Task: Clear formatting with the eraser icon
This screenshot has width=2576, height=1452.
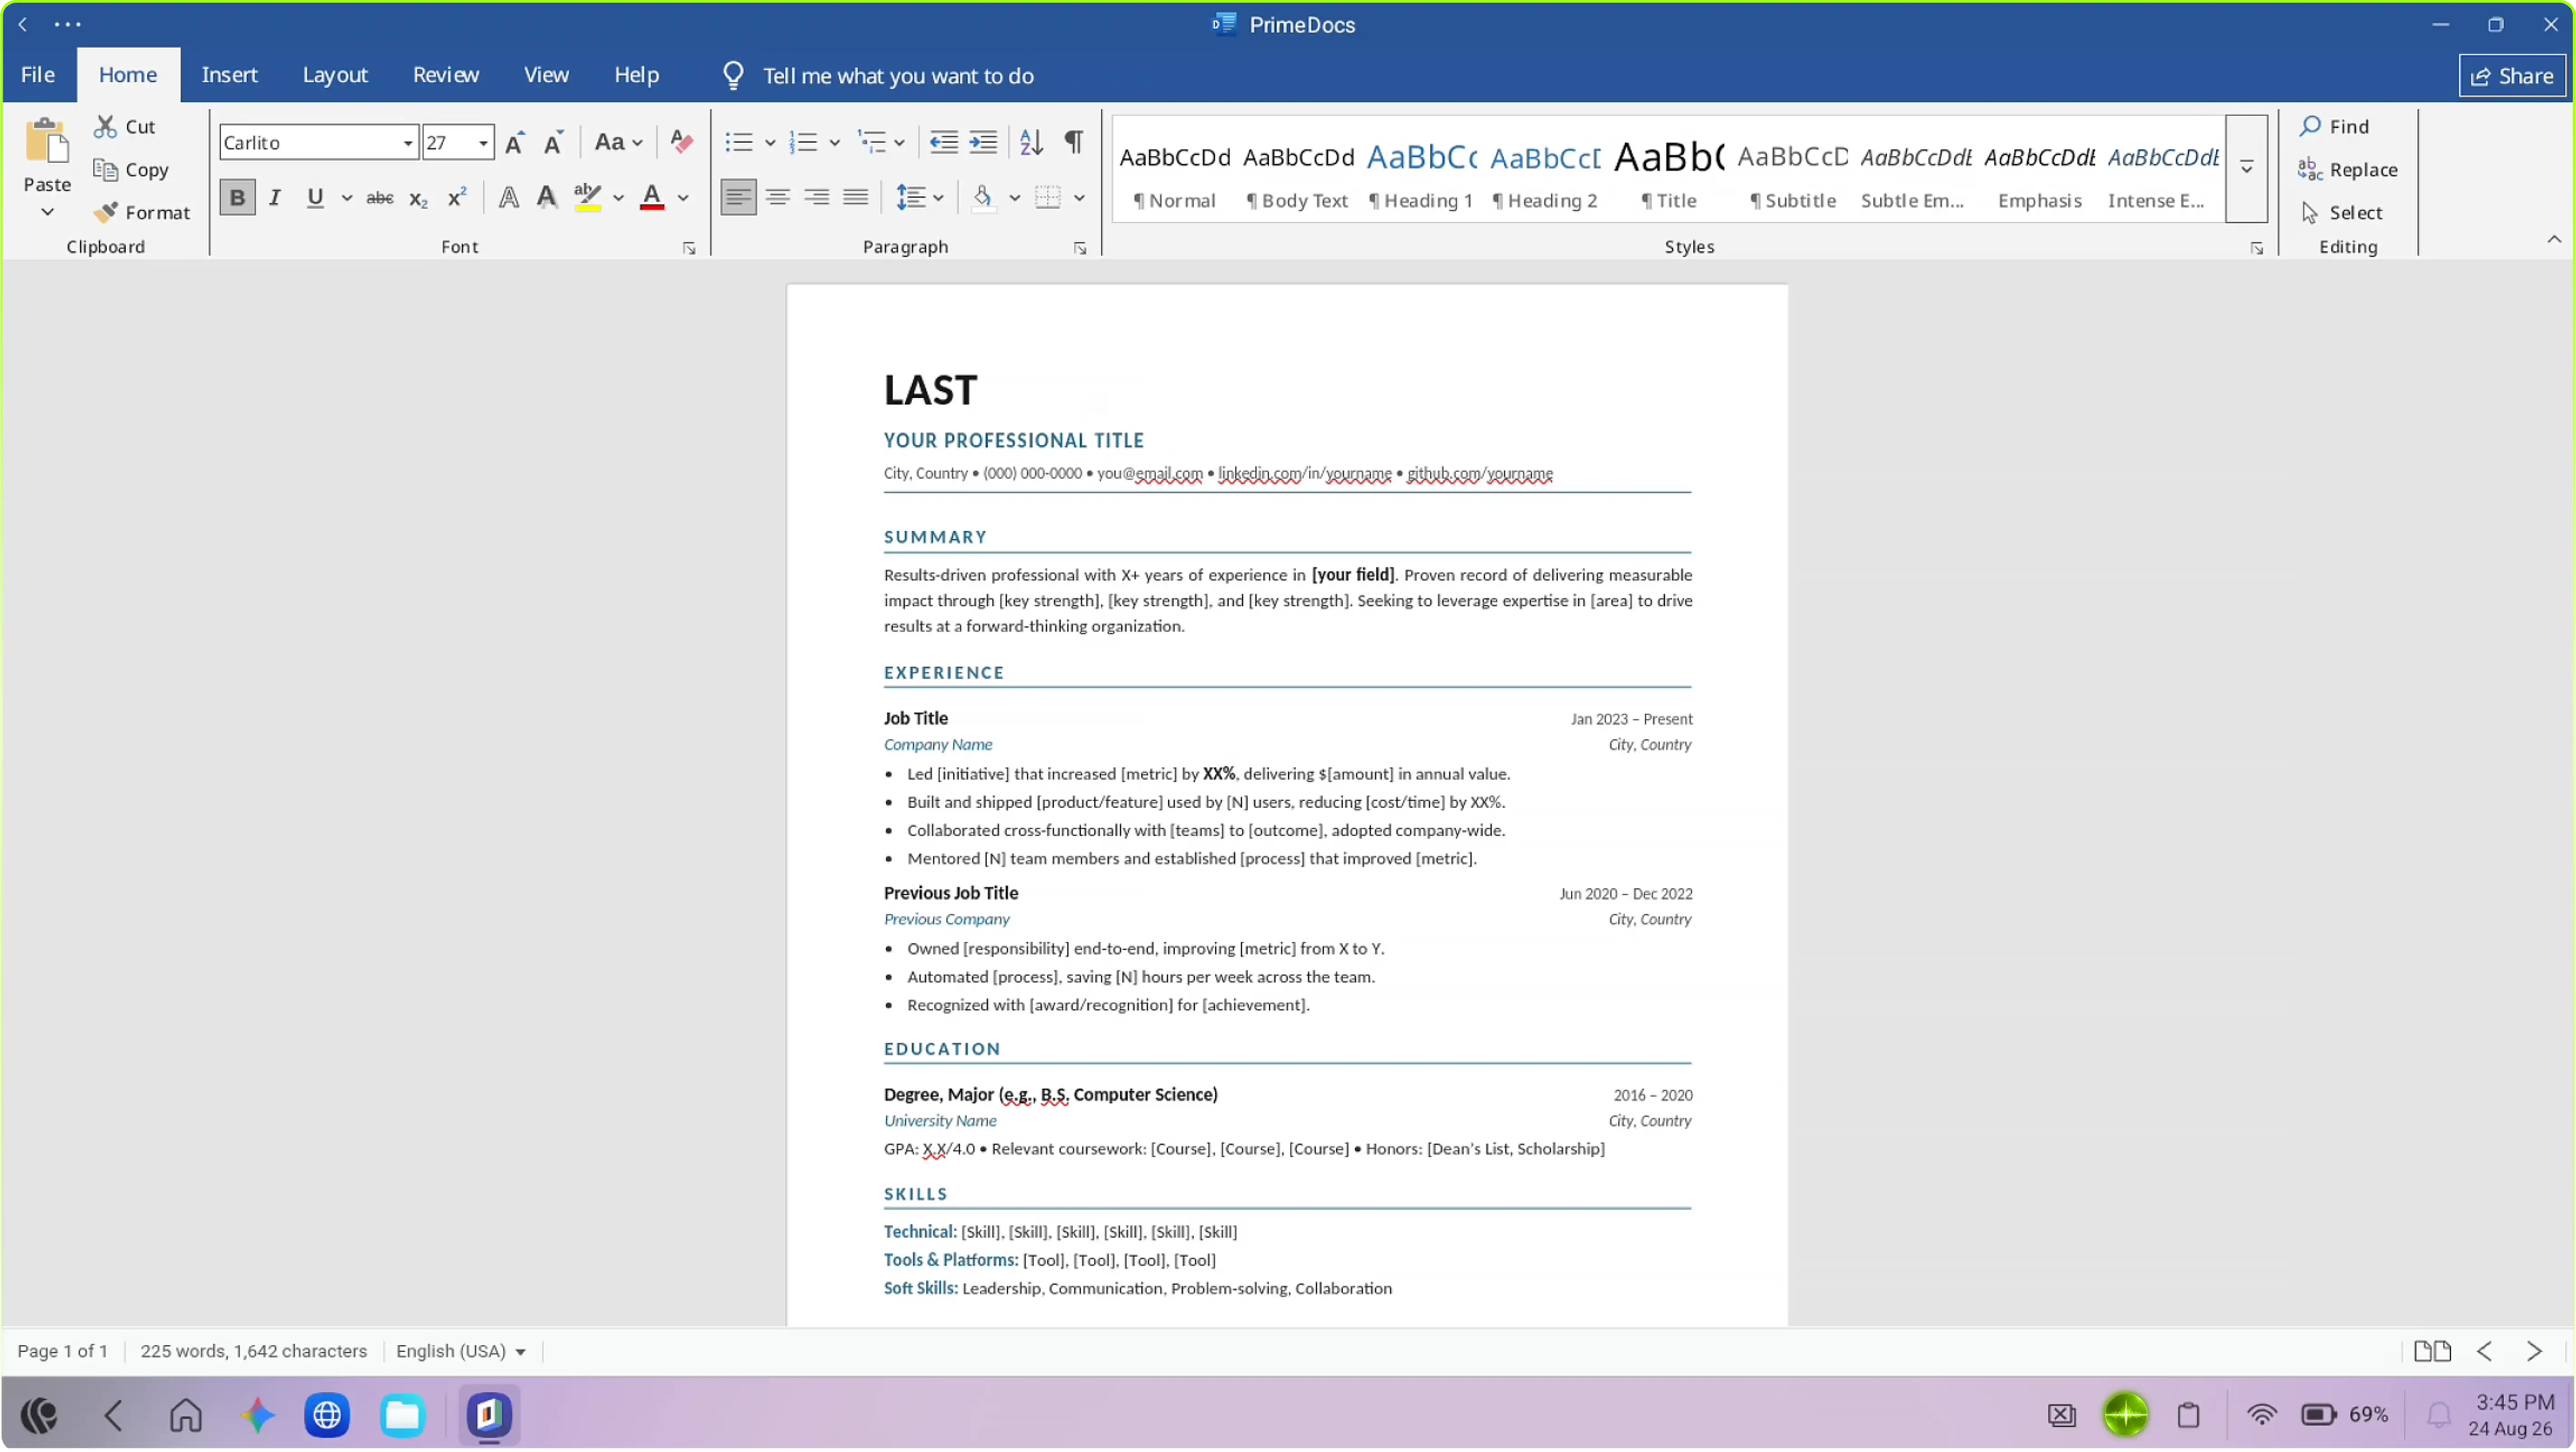Action: pyautogui.click(x=682, y=143)
